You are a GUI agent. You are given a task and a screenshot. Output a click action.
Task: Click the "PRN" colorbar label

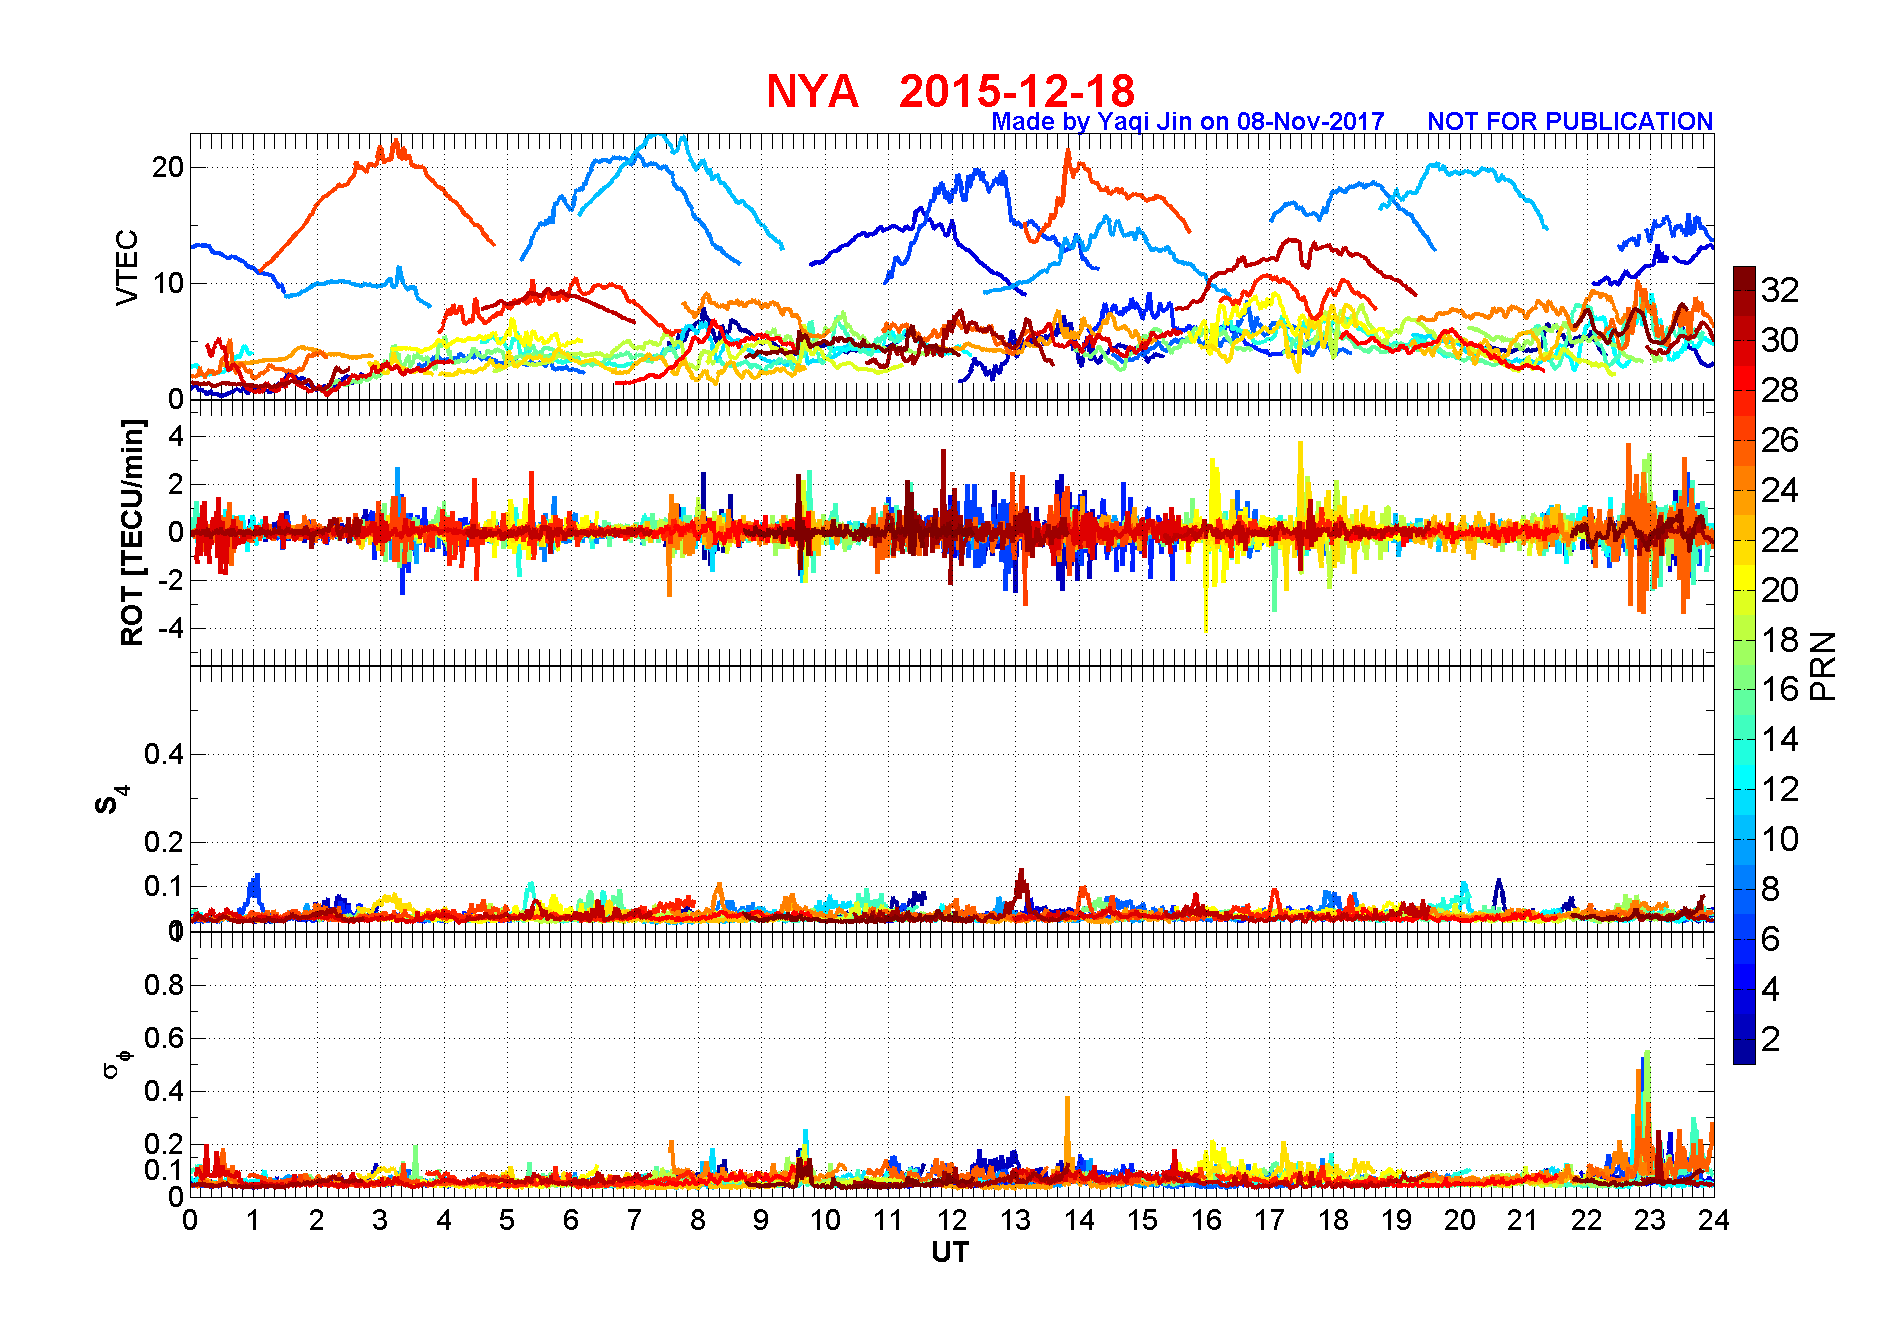(1823, 666)
